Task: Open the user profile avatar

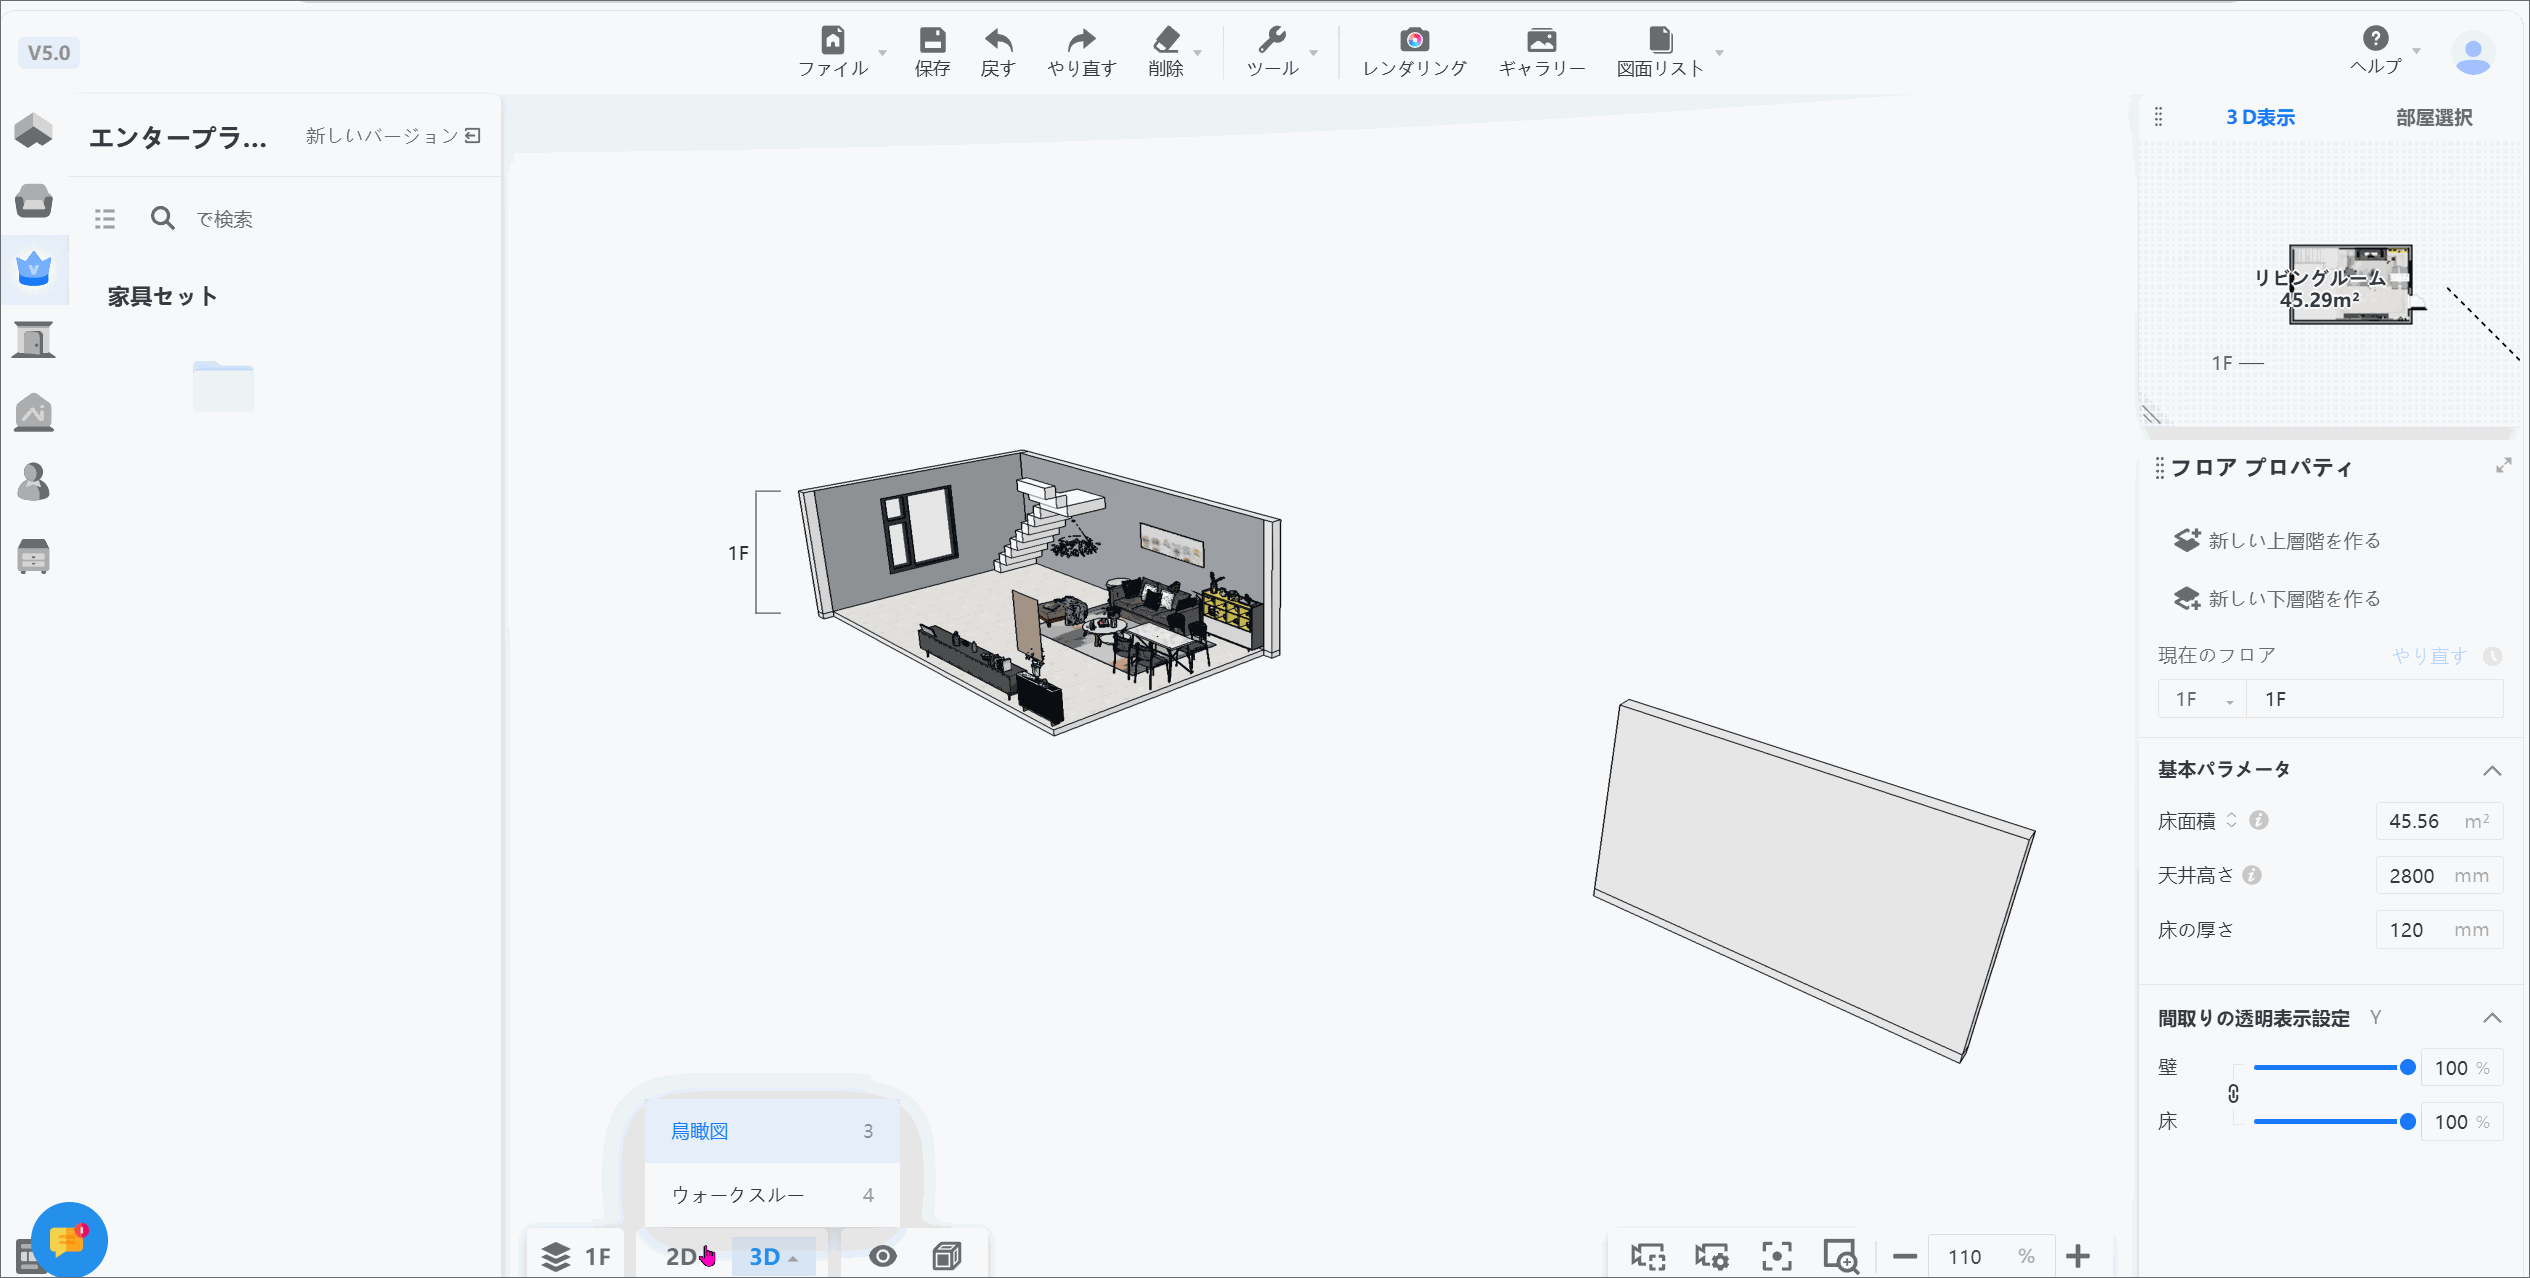Action: [x=2472, y=54]
